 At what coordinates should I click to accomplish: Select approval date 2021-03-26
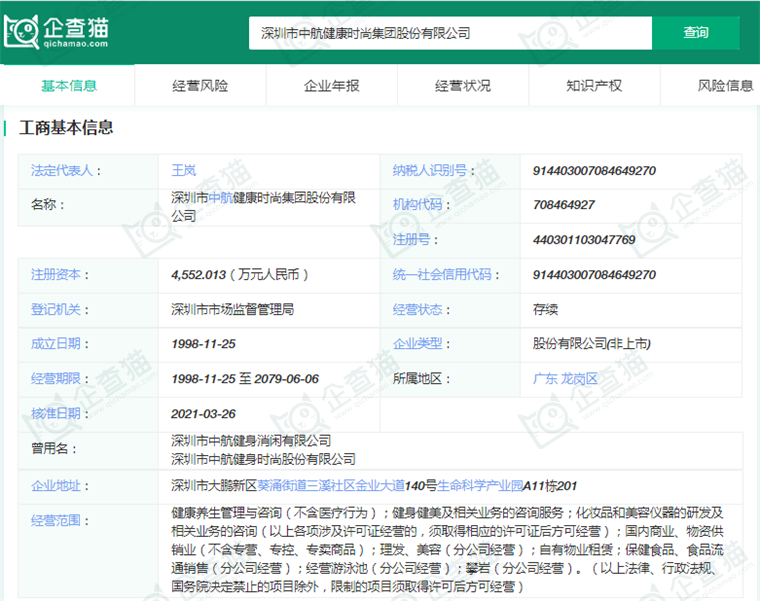click(x=203, y=413)
